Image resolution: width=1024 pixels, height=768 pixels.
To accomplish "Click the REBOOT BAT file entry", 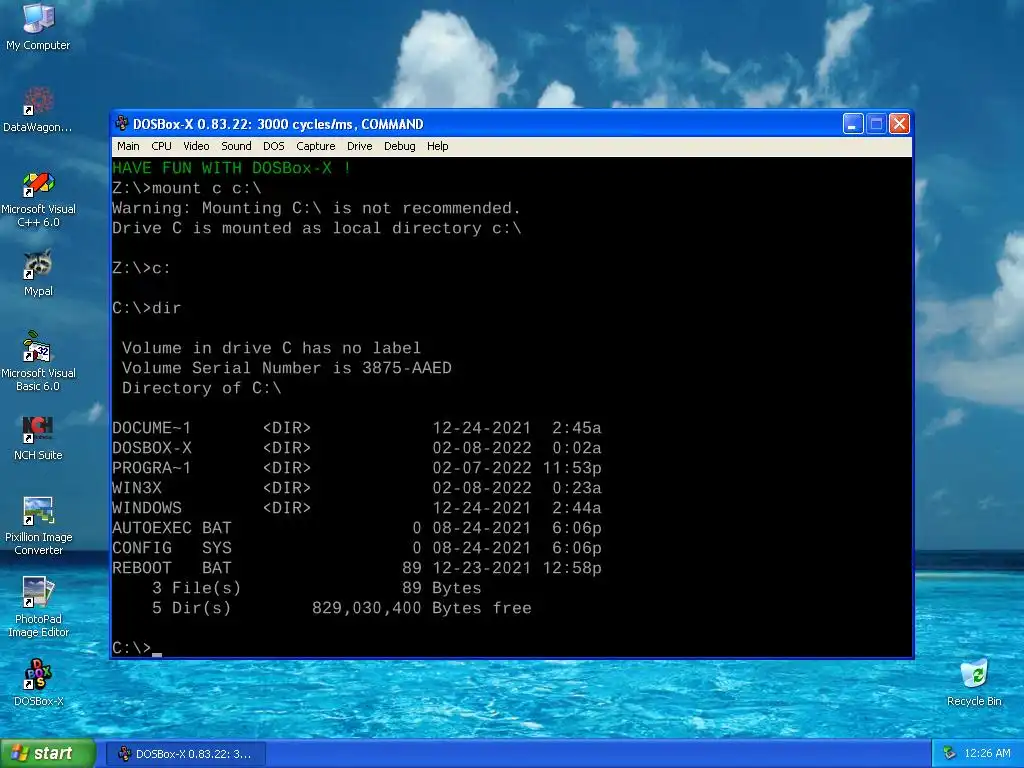I will click(357, 568).
